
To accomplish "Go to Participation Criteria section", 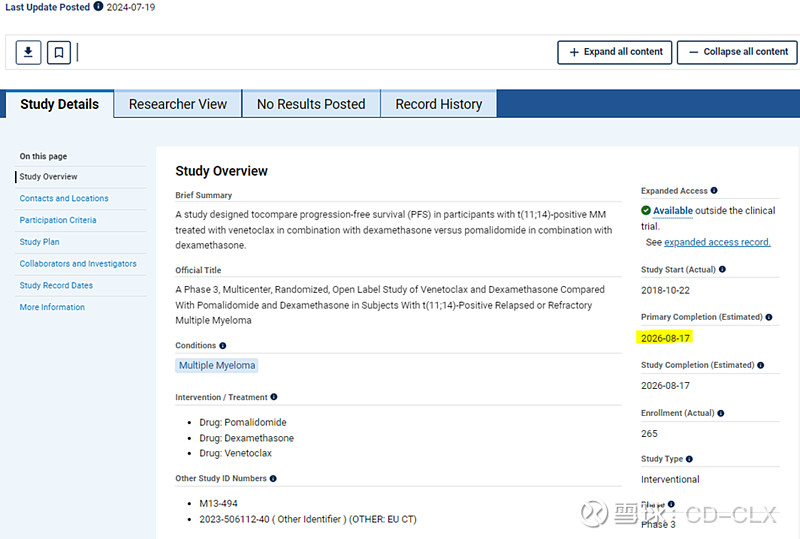I will [x=58, y=220].
